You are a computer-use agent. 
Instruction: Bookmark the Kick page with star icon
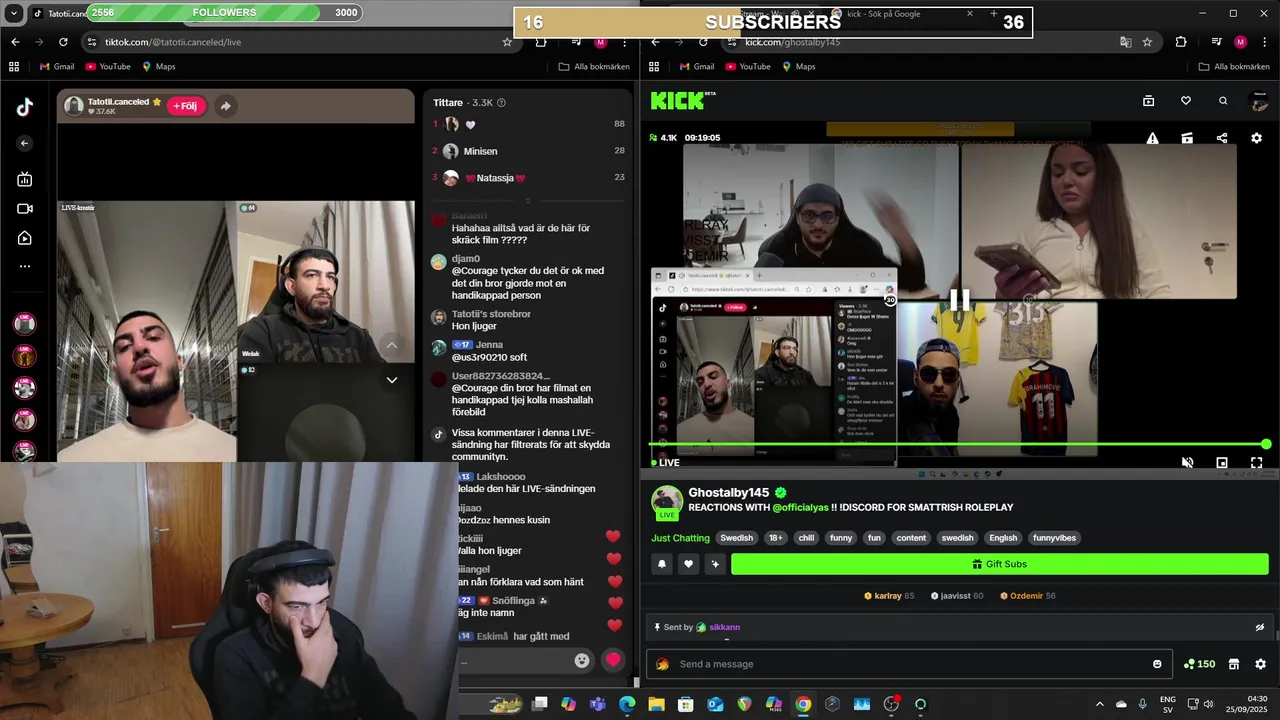(1147, 42)
